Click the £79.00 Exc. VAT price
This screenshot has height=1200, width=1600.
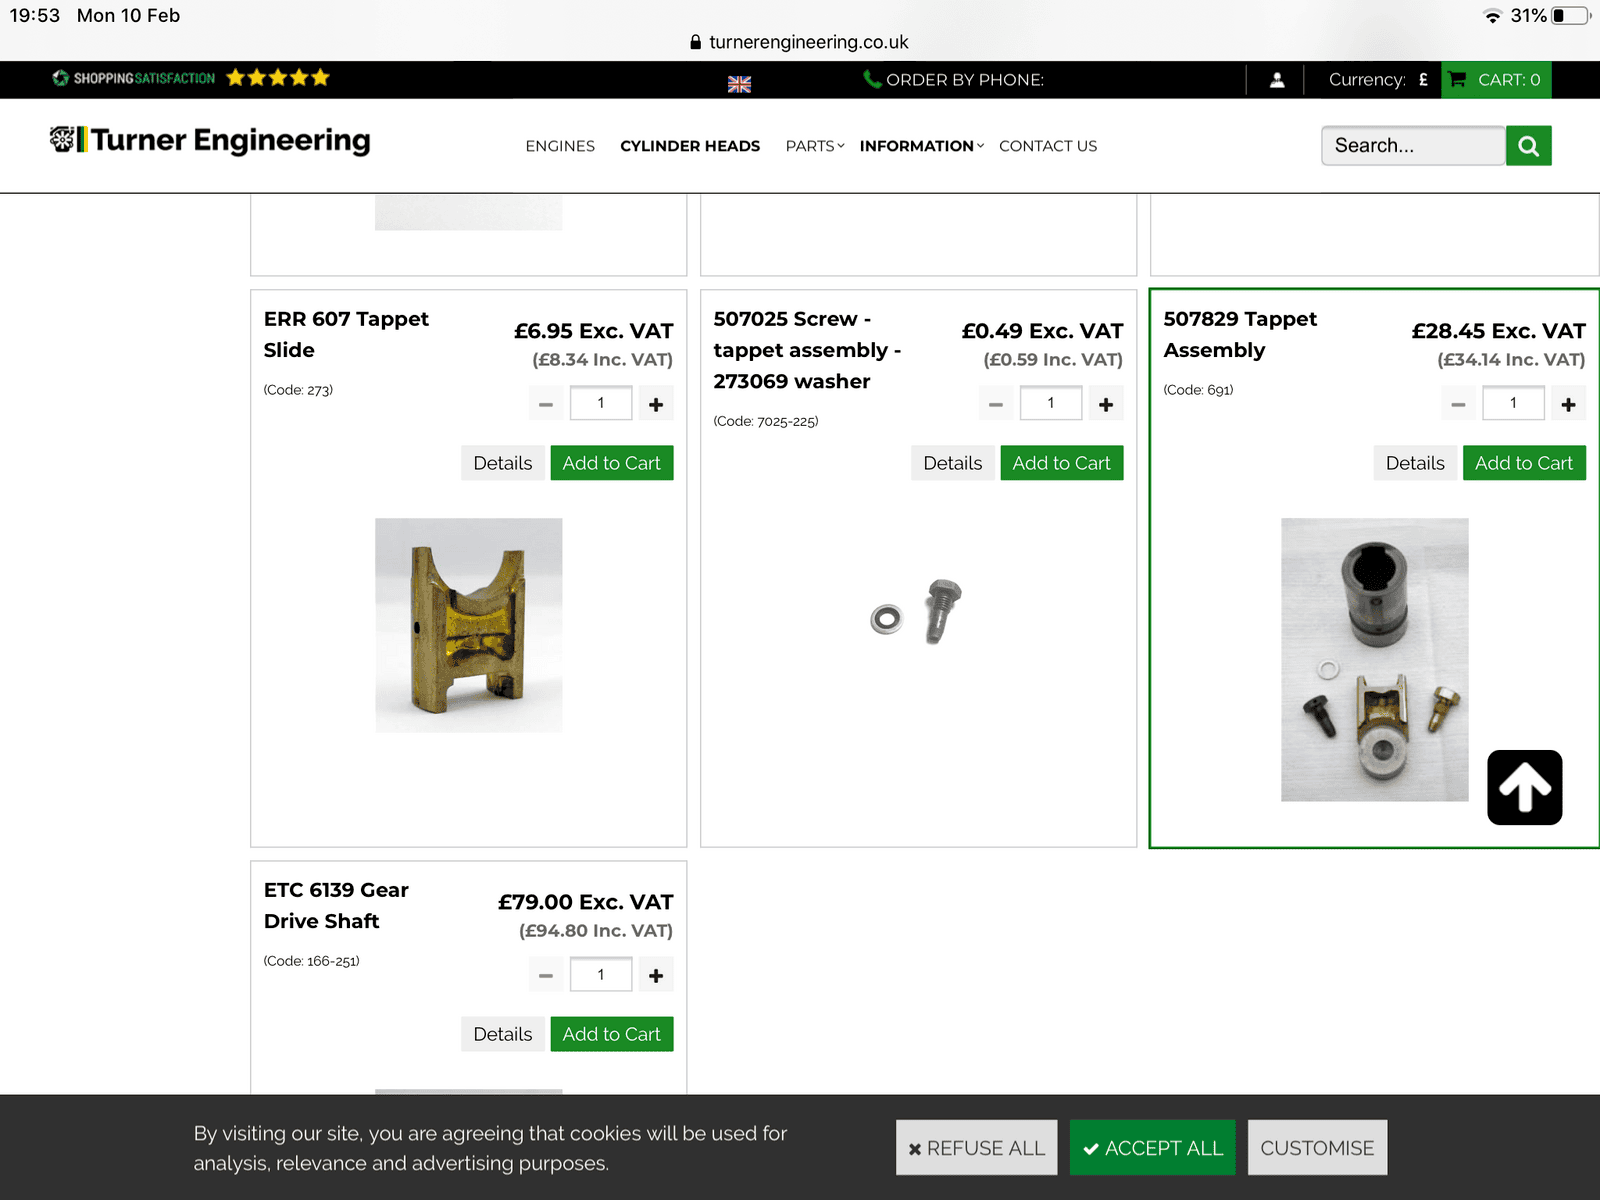click(586, 902)
